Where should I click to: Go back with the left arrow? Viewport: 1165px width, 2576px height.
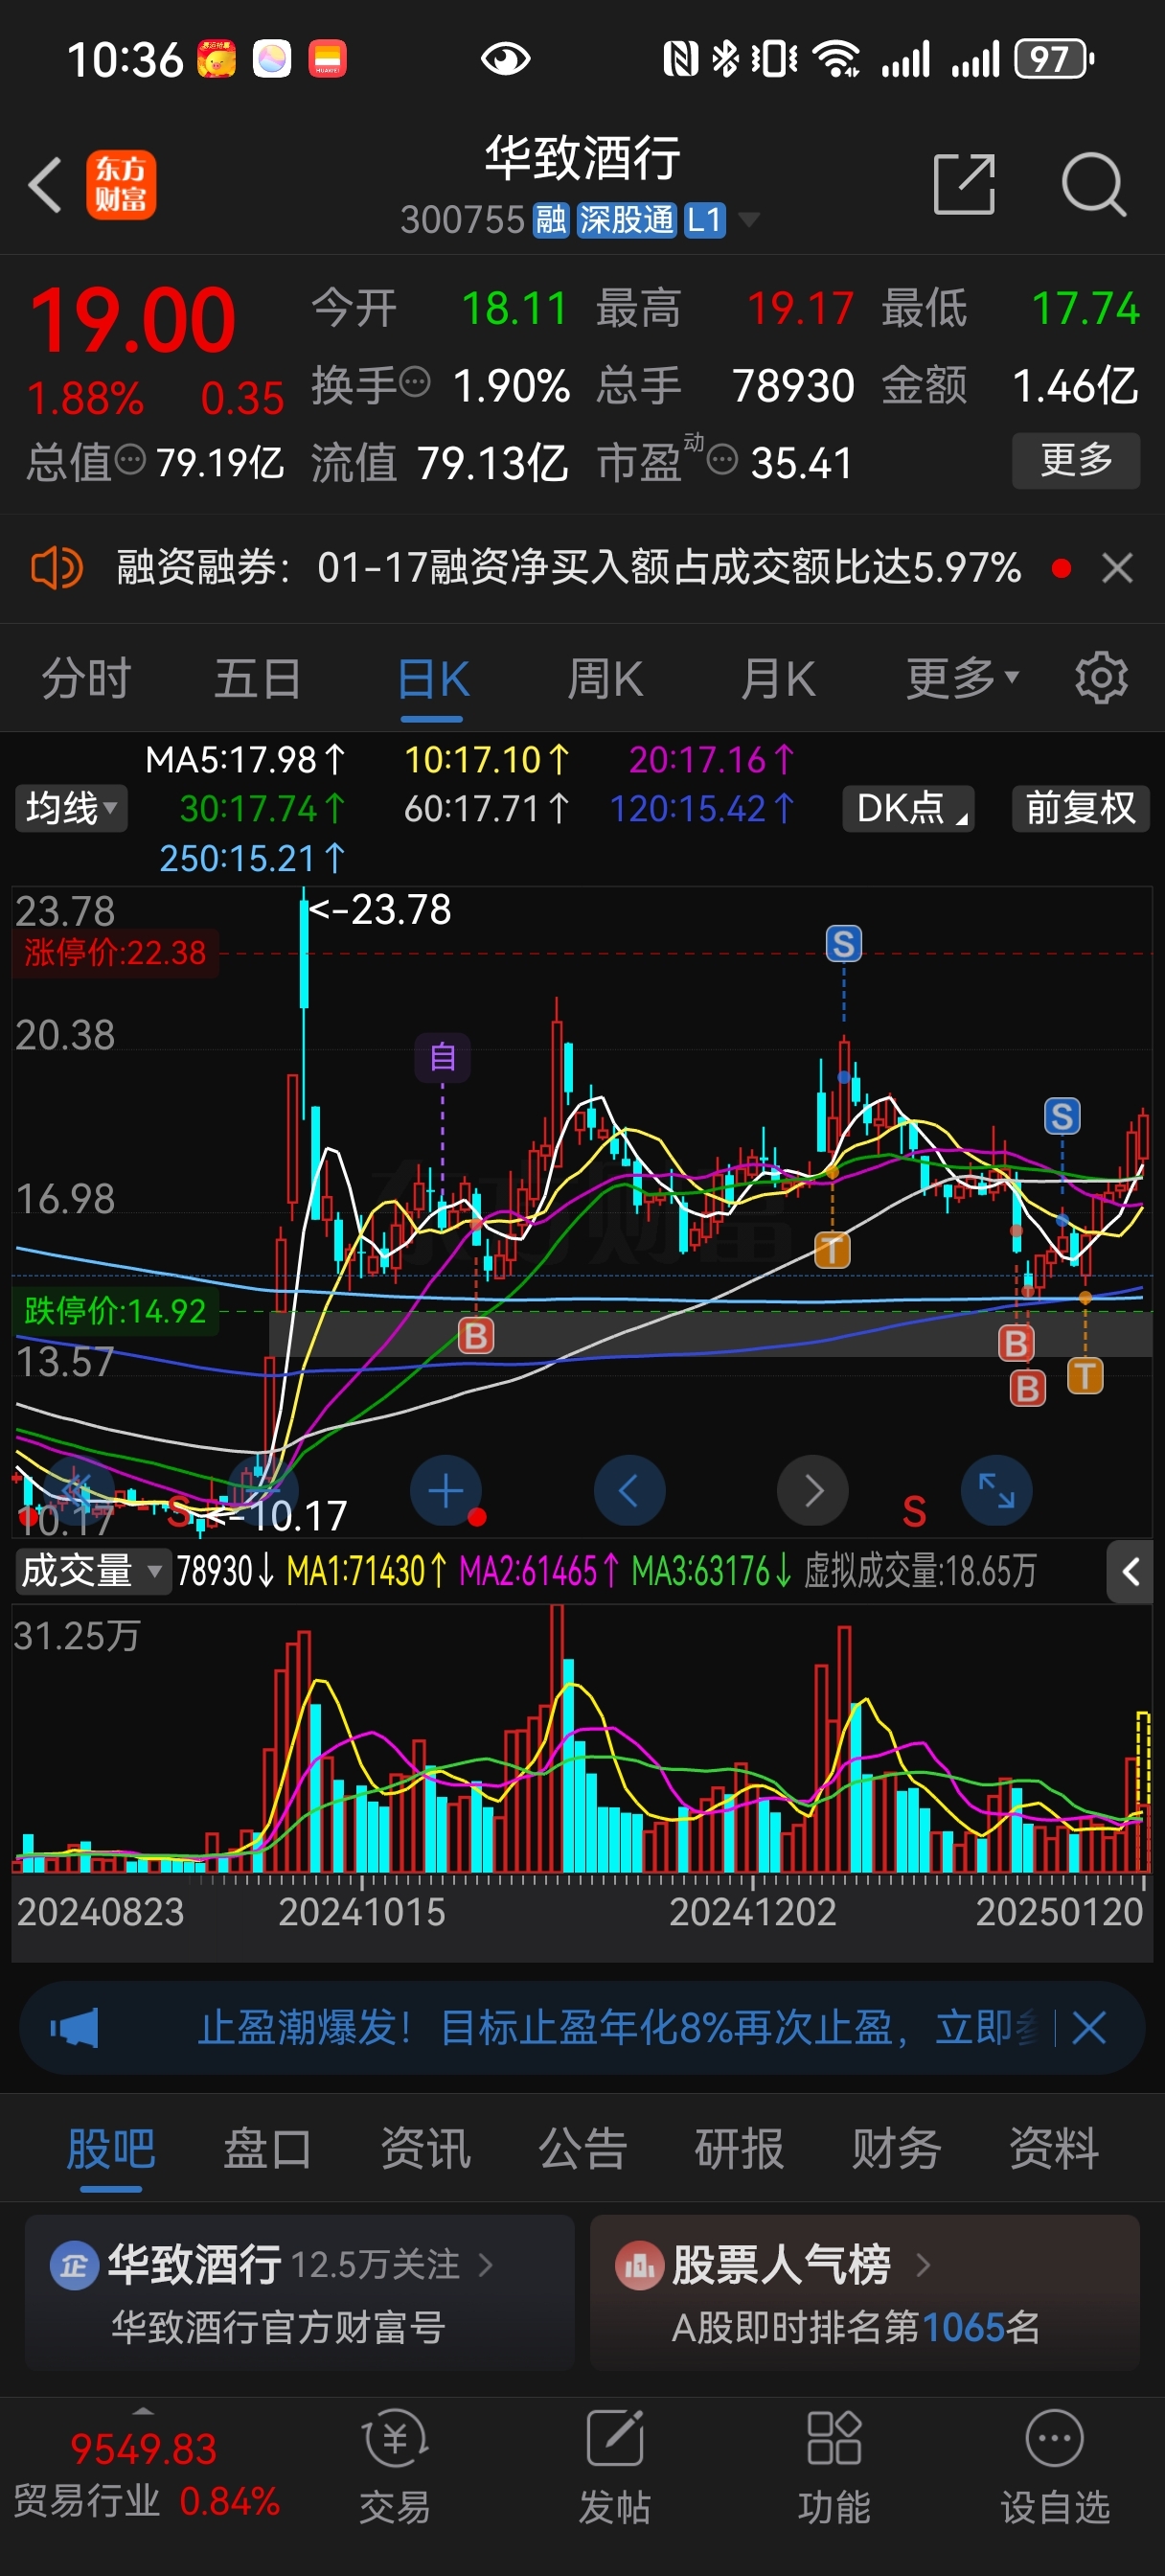[x=45, y=185]
